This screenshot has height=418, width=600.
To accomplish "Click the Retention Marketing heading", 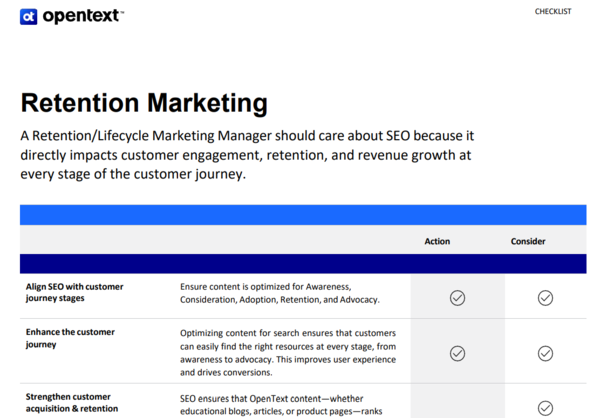I will click(143, 103).
